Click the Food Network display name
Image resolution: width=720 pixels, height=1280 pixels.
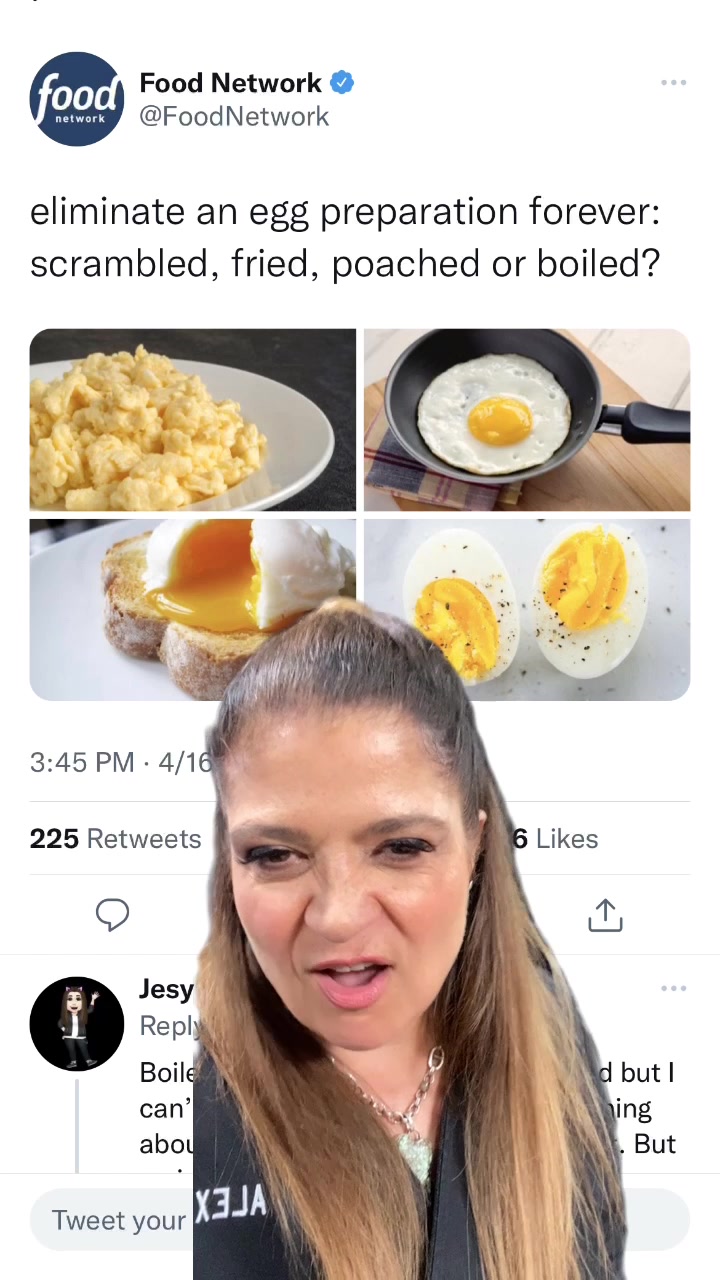coord(231,82)
